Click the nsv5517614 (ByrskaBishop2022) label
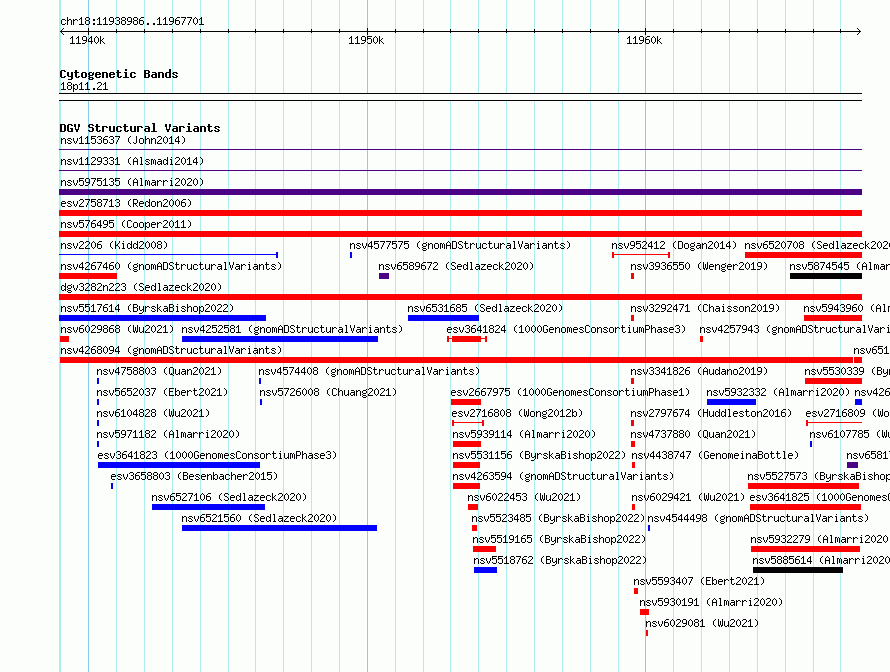The width and height of the screenshot is (890, 672). tap(147, 308)
